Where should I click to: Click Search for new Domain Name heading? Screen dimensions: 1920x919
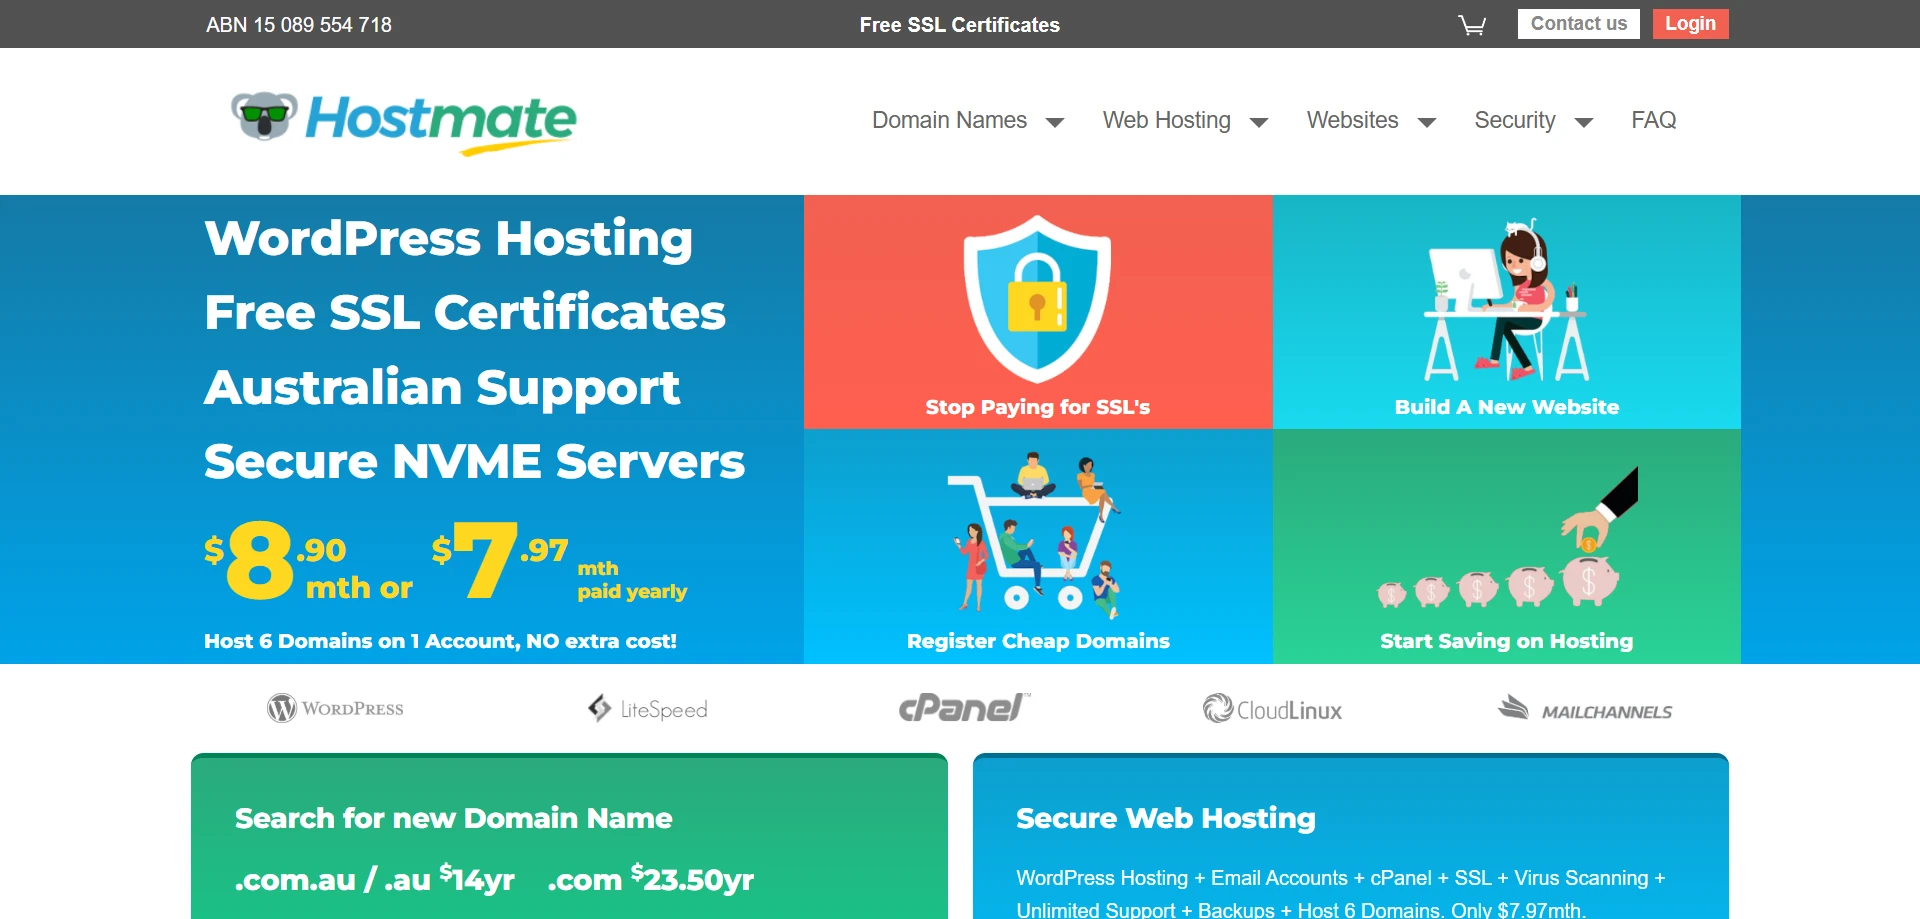(x=453, y=818)
